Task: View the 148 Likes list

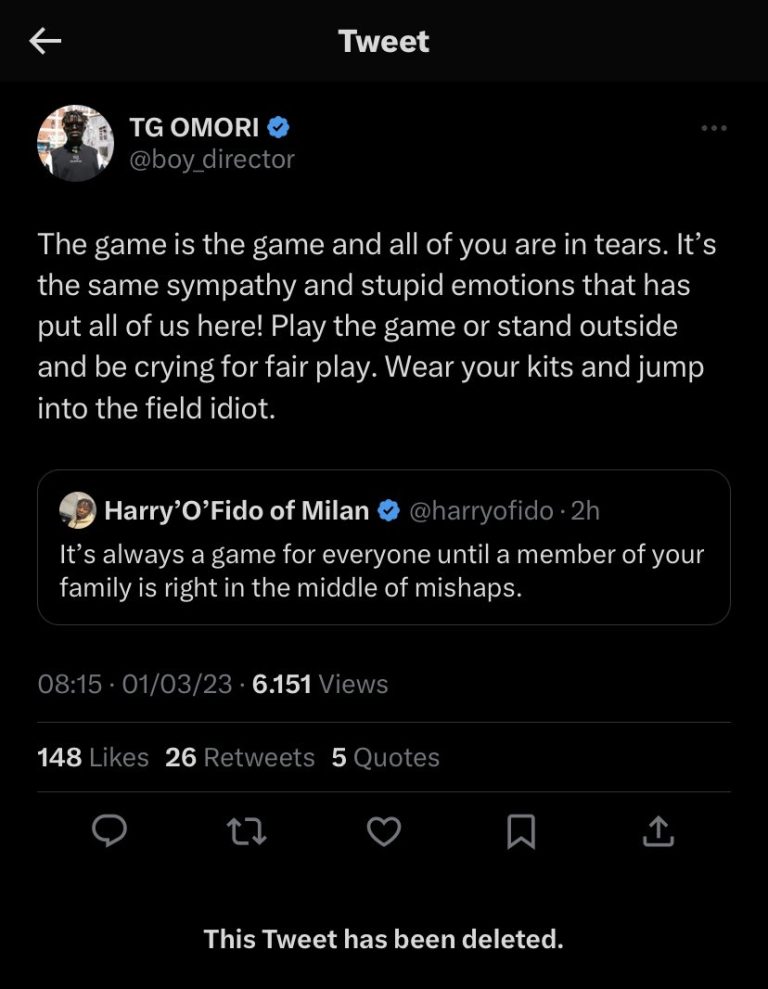Action: 93,757
